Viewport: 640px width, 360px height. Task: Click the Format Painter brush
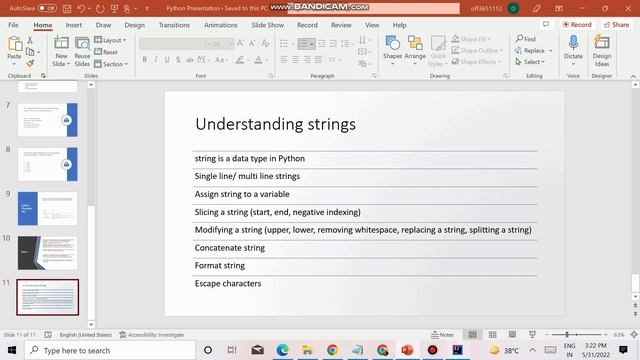pyautogui.click(x=30, y=63)
